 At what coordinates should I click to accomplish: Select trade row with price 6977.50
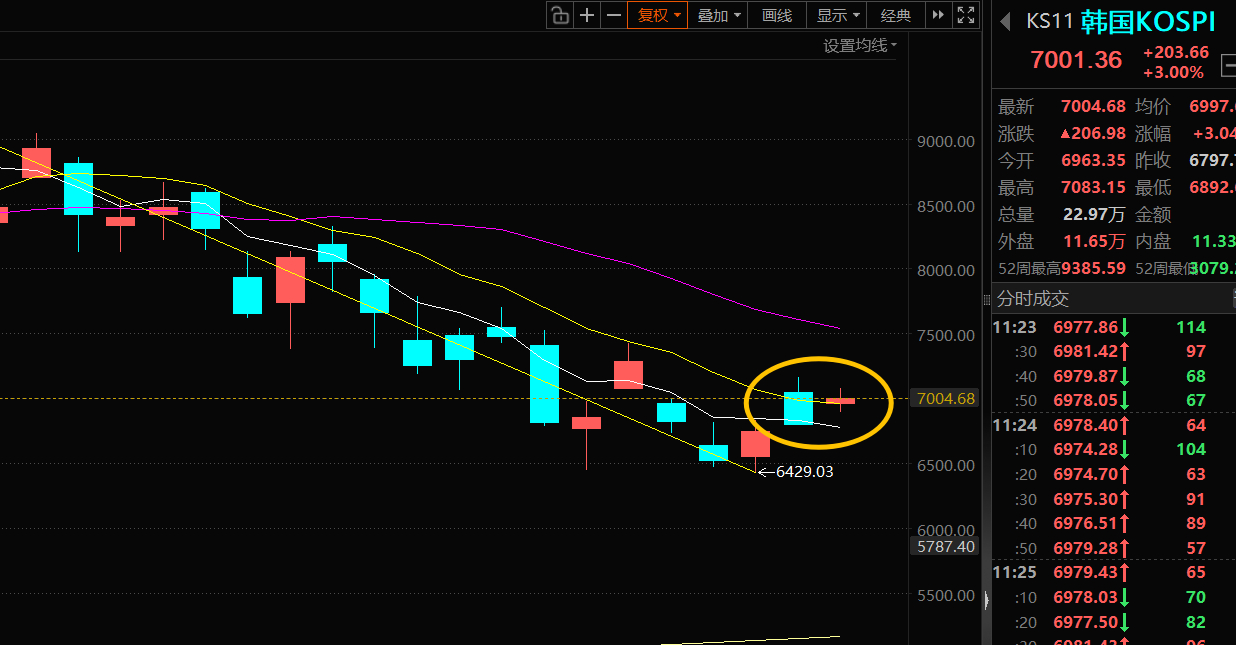[1114, 621]
